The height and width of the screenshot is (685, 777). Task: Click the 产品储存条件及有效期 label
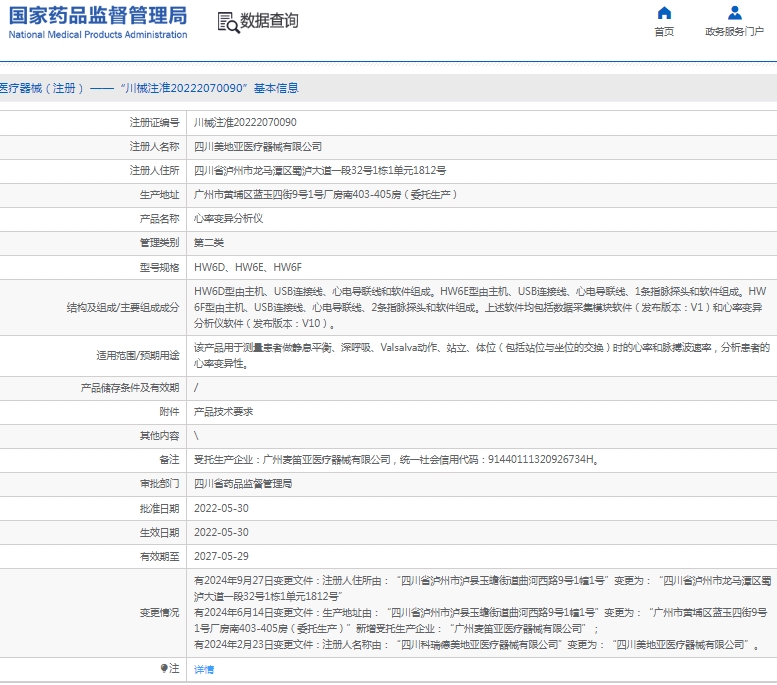pos(130,388)
